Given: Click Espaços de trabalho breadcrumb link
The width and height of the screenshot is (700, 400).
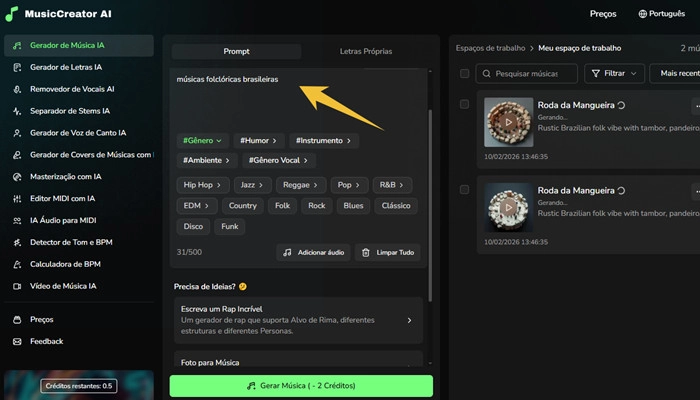Looking at the screenshot, I should (x=490, y=48).
